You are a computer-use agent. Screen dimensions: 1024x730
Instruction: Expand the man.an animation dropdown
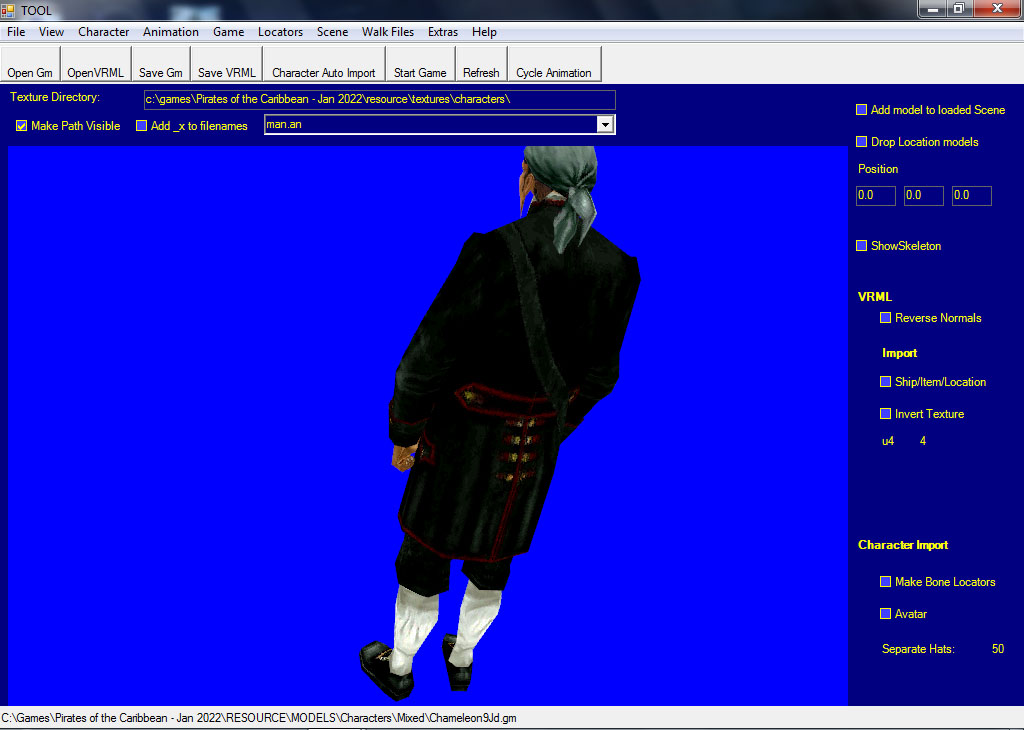point(604,124)
